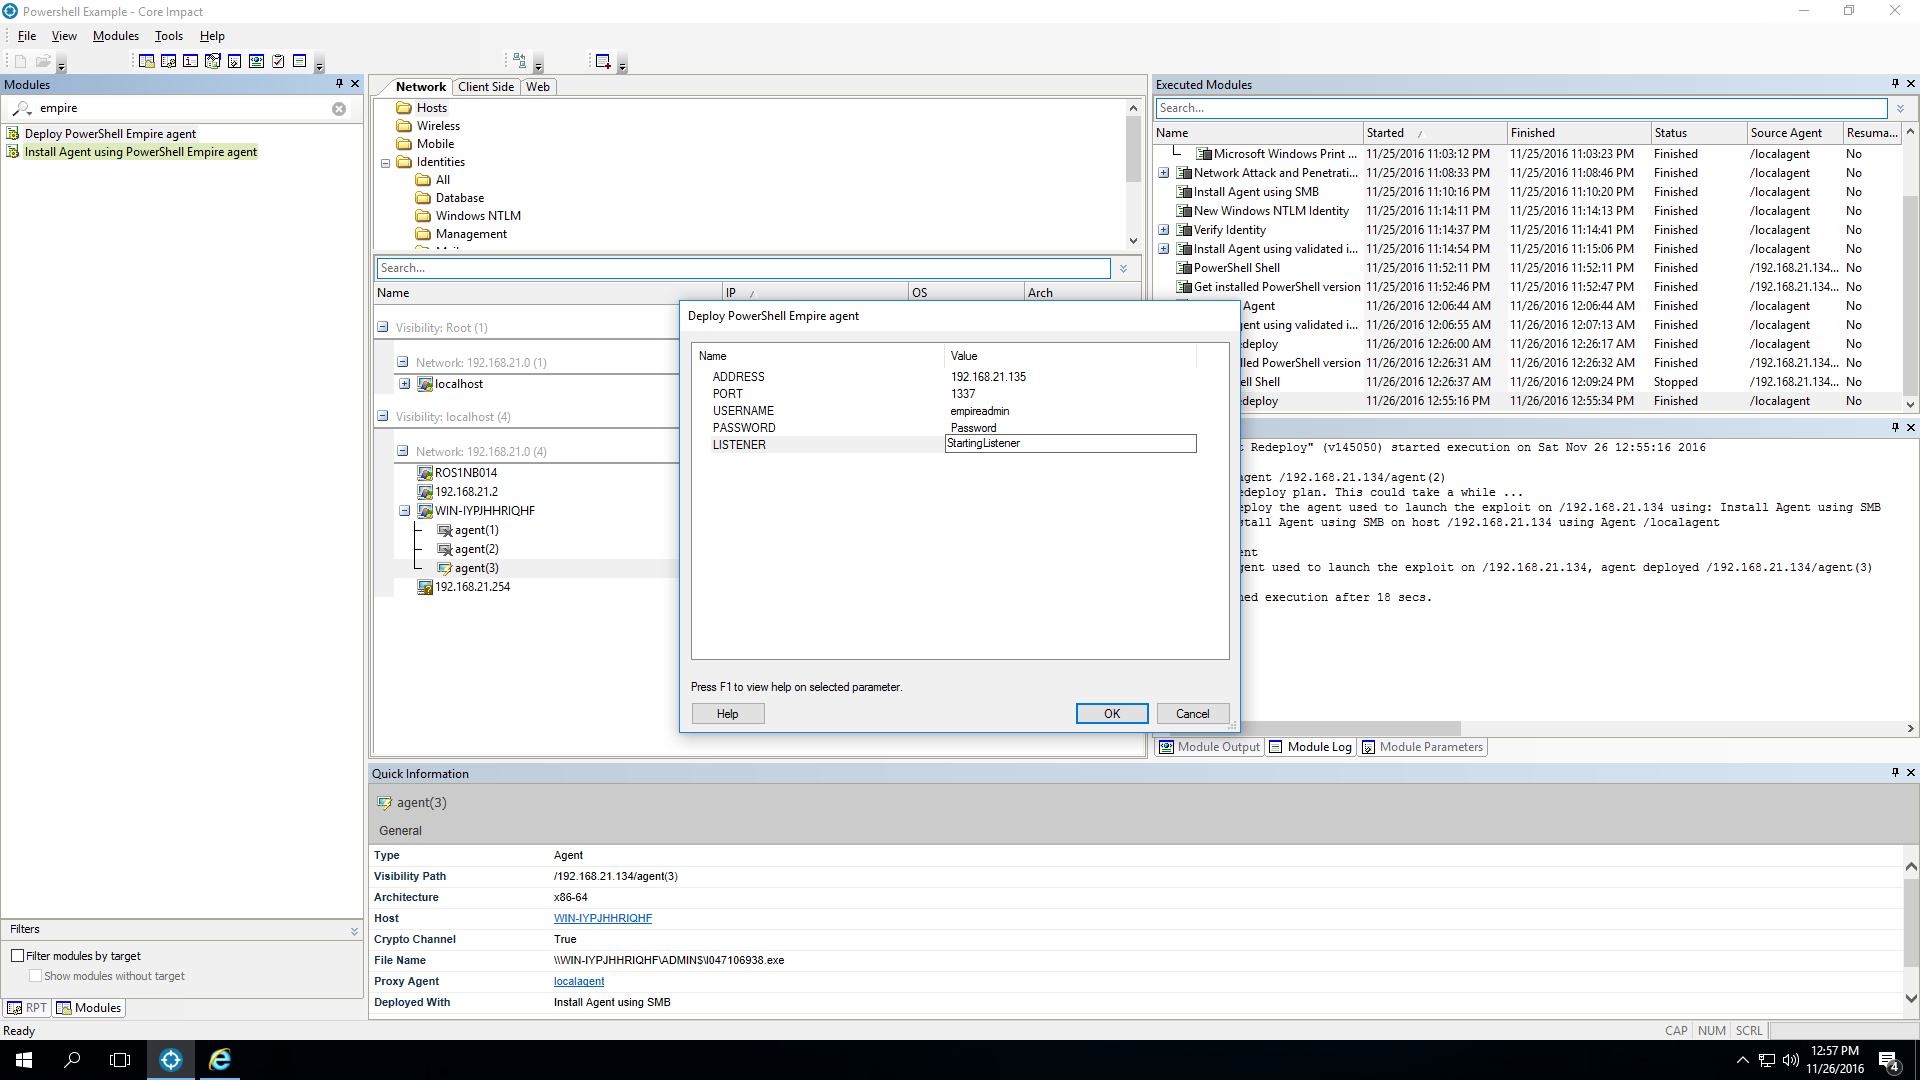Collapse the Identities folder
Viewport: 1920px width, 1080px height.
[x=385, y=163]
